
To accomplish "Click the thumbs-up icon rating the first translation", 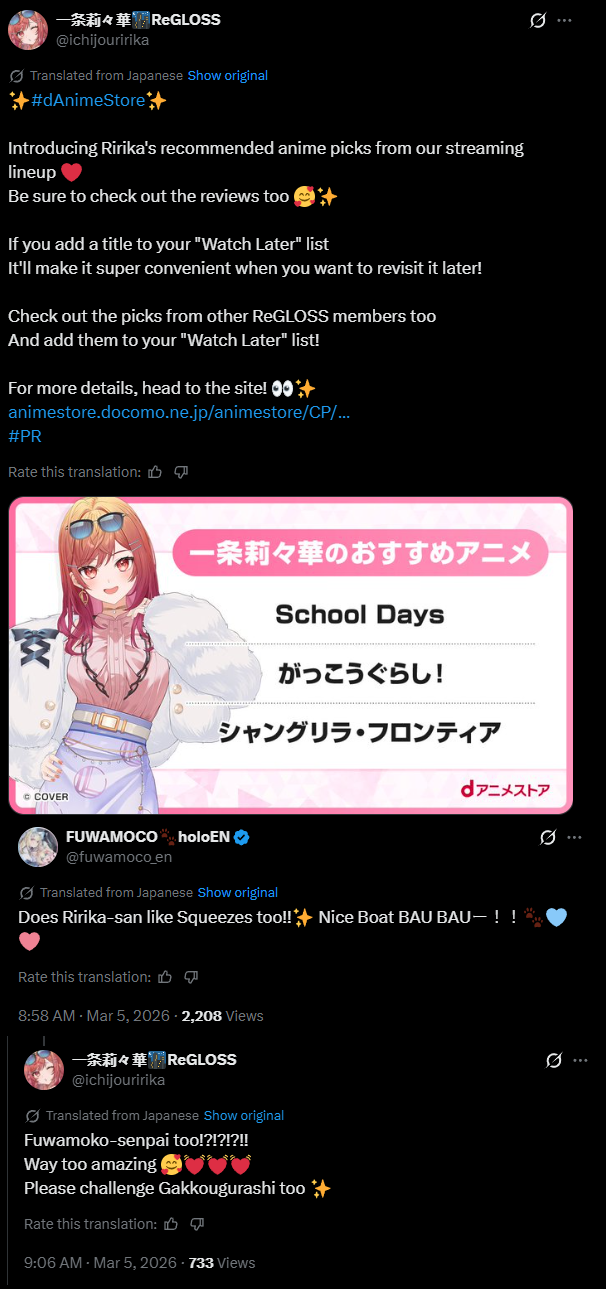I will coord(155,472).
